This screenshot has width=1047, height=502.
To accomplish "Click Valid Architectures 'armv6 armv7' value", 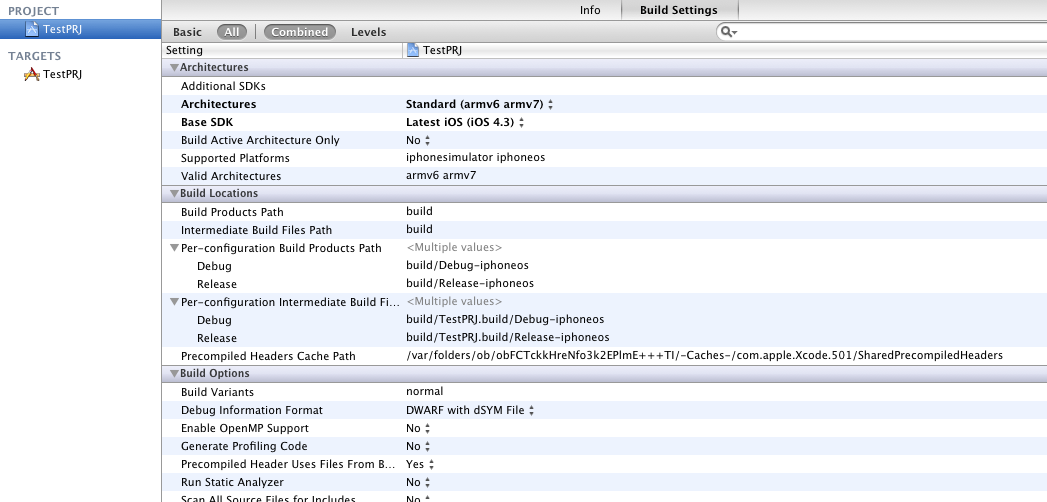I will click(x=441, y=176).
